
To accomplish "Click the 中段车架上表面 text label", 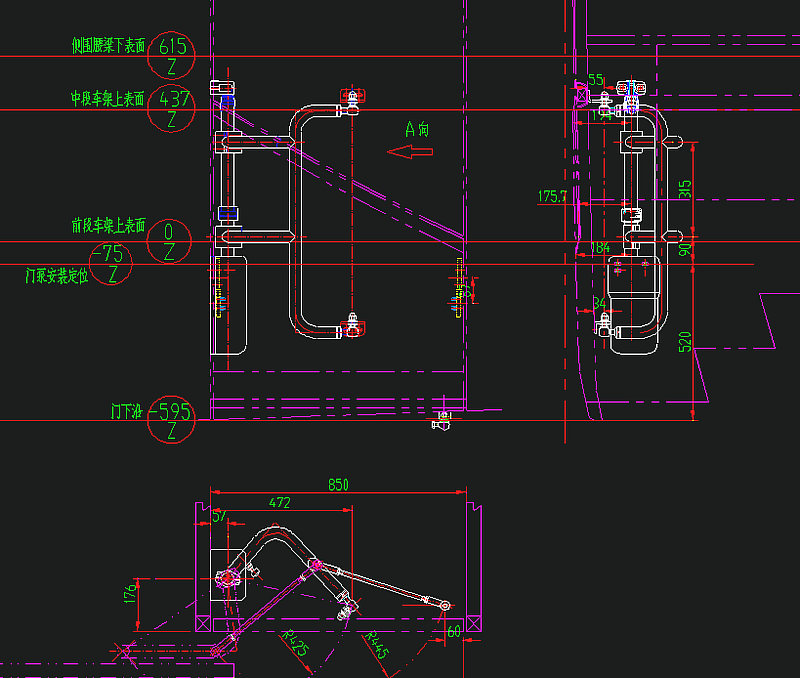I will pos(108,98).
